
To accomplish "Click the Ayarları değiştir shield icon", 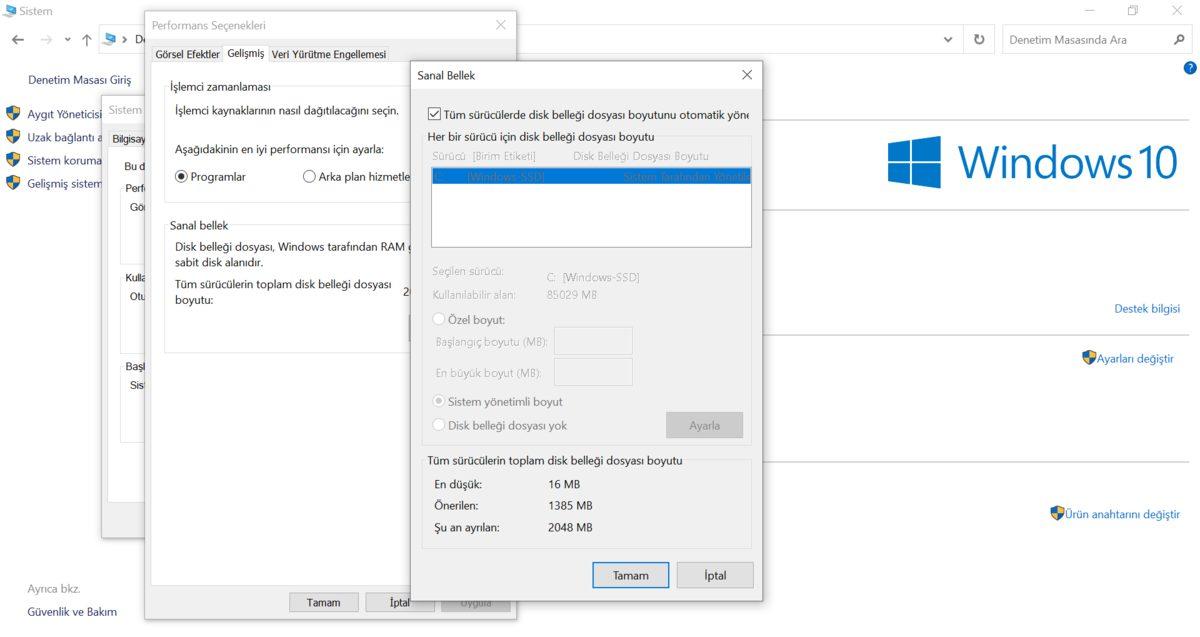I will (x=1089, y=355).
